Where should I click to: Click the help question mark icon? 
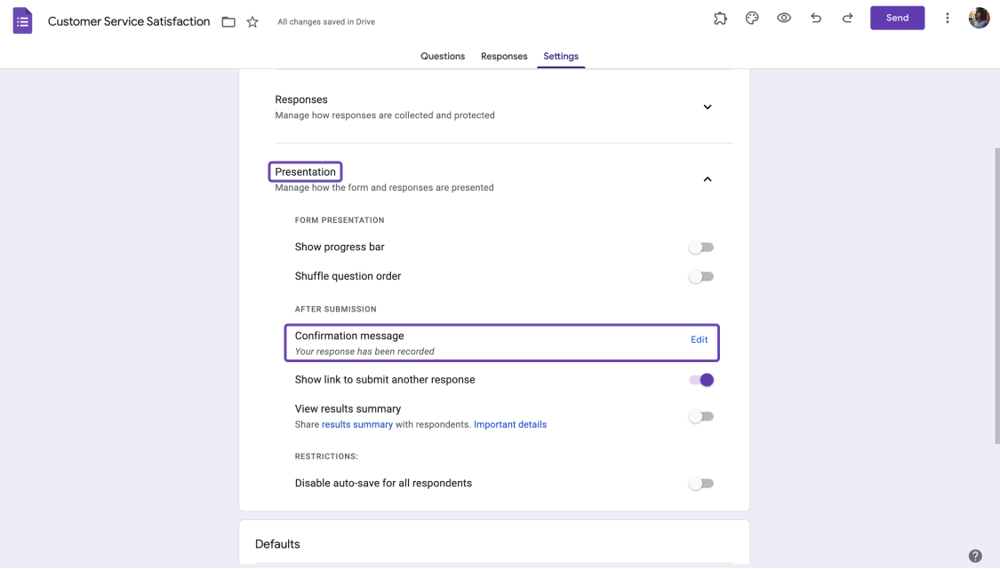tap(975, 556)
